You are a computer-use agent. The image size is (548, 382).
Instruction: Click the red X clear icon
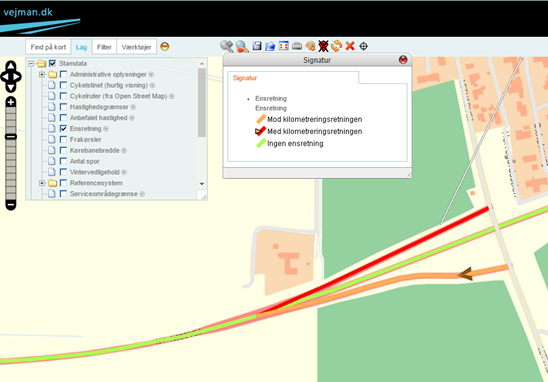[x=350, y=46]
